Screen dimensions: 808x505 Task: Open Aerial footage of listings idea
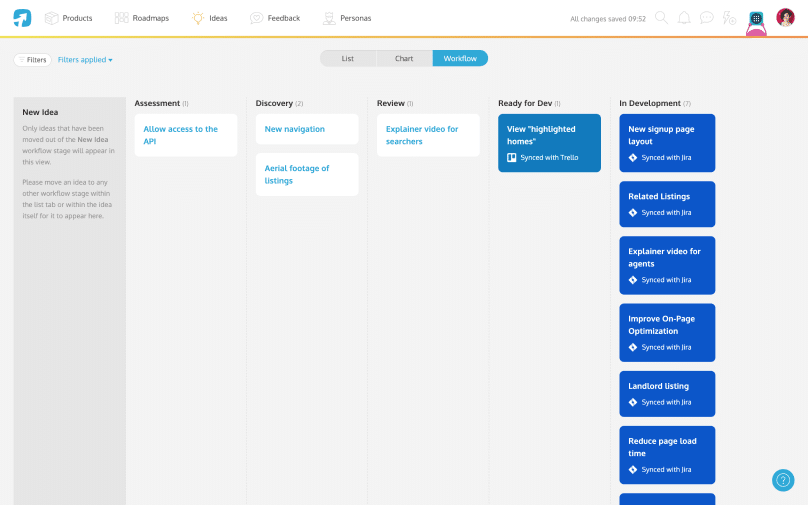(x=307, y=174)
